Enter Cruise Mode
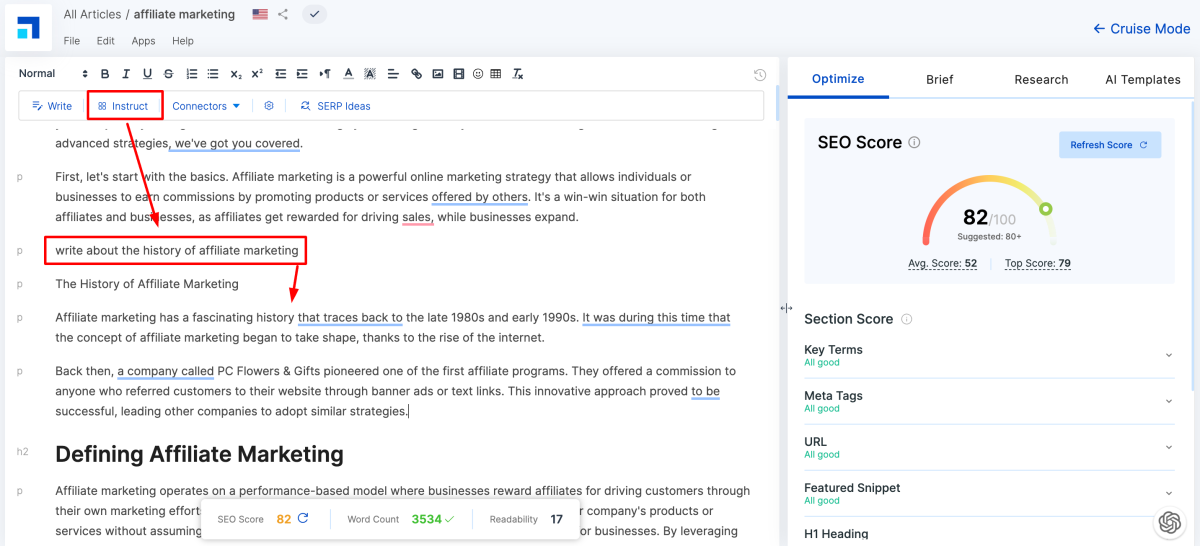 tap(1141, 29)
